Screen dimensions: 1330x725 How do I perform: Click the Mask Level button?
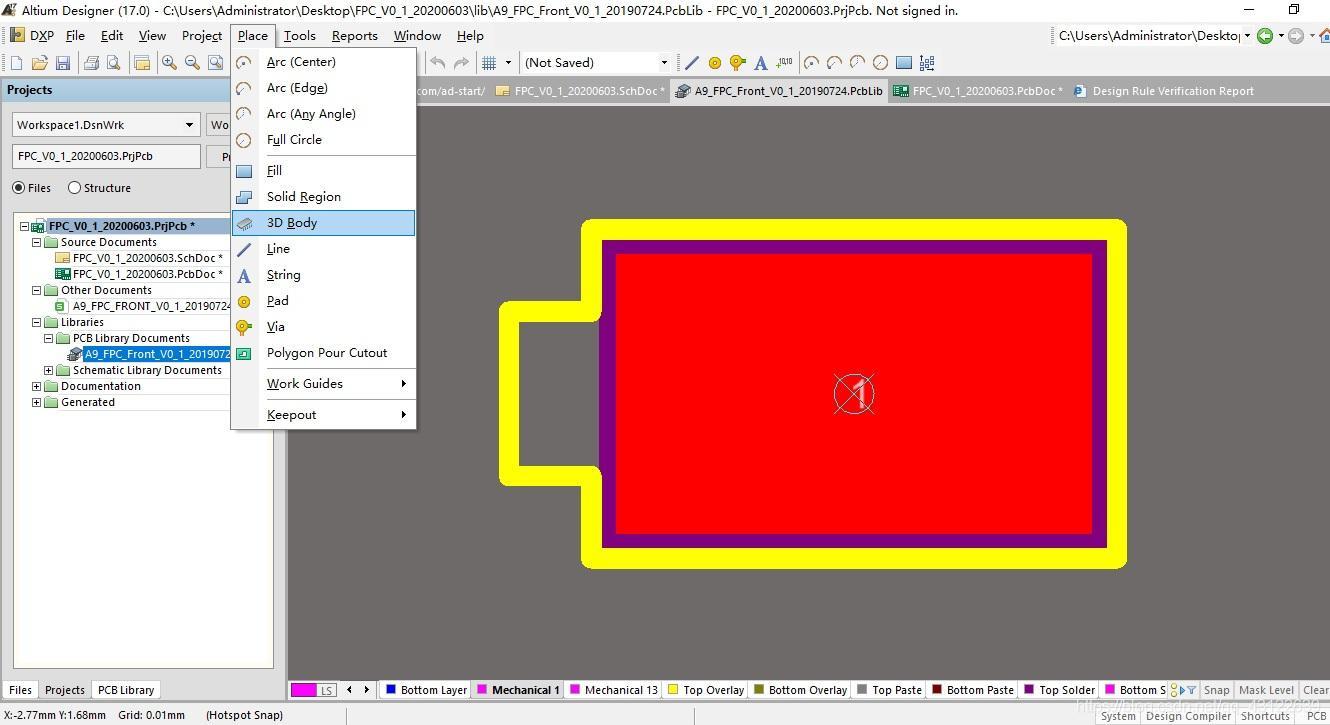(x=1266, y=690)
